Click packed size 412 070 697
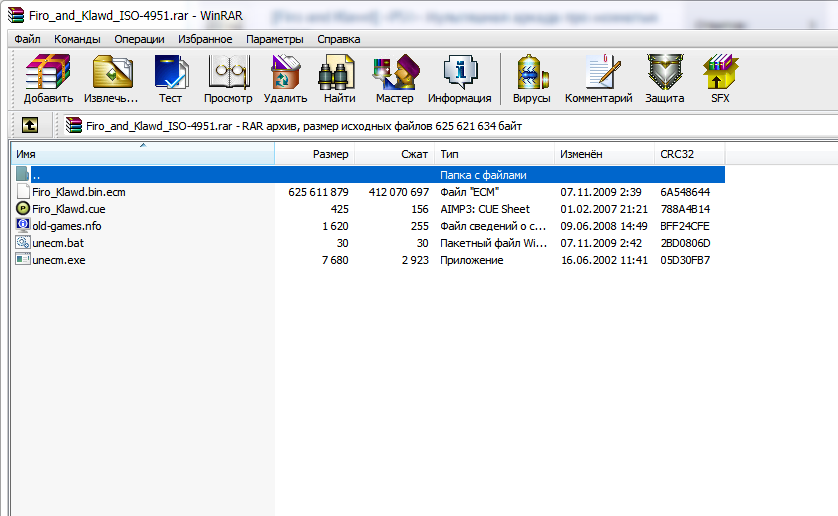This screenshot has height=516, width=838. [x=399, y=192]
